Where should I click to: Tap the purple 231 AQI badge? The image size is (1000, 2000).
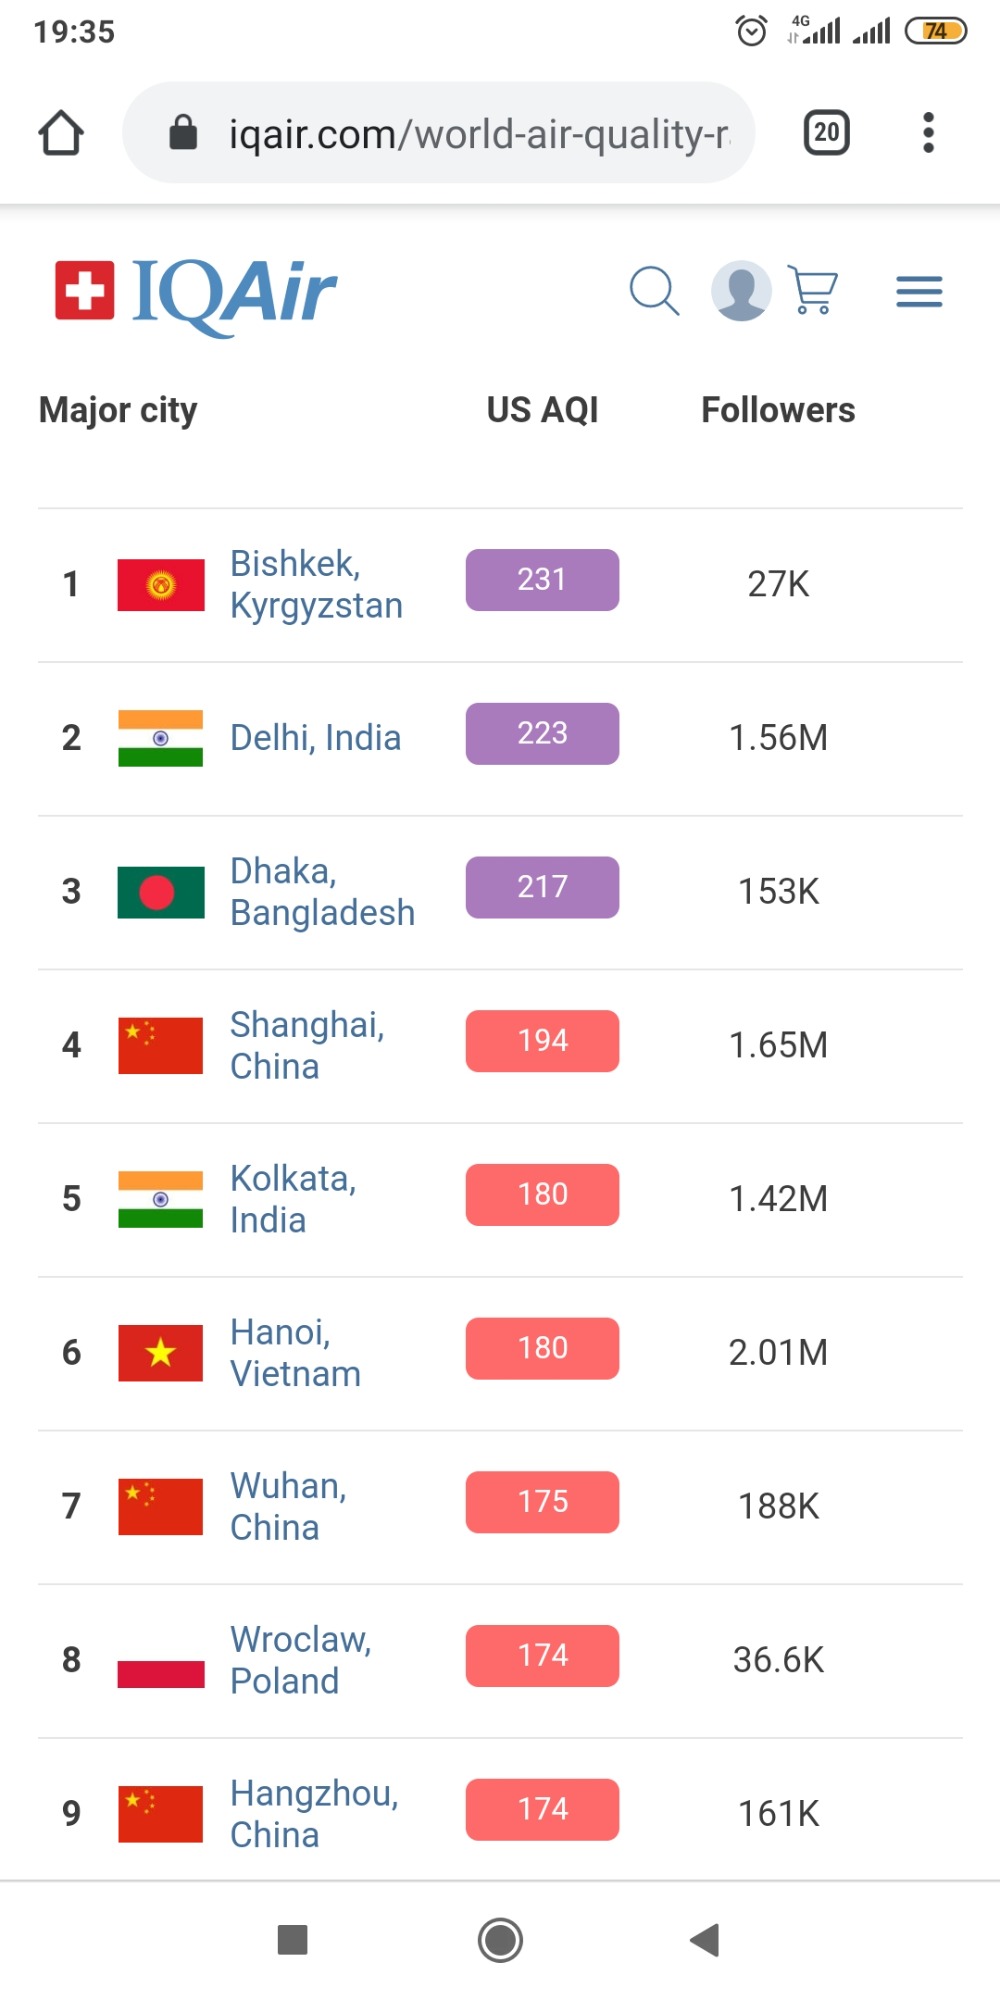(542, 580)
